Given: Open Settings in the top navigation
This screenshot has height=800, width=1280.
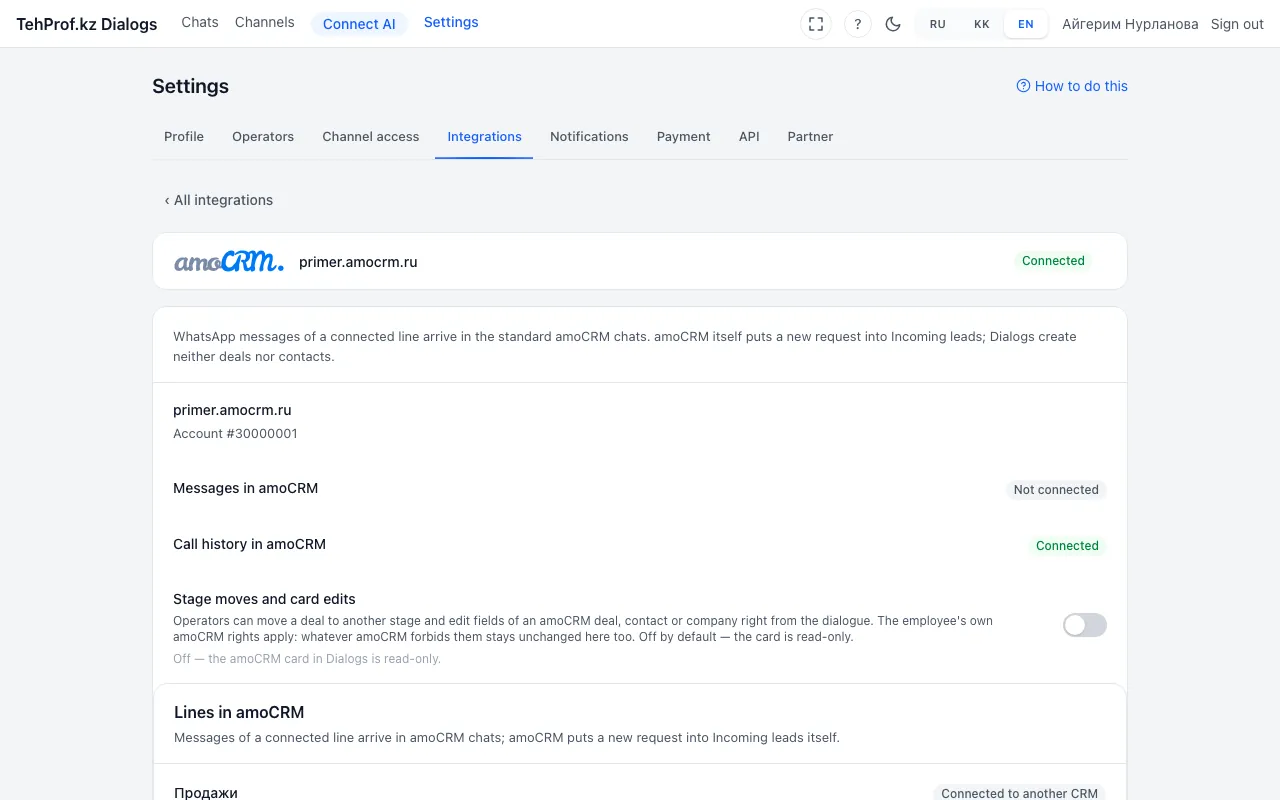Looking at the screenshot, I should tap(451, 22).
